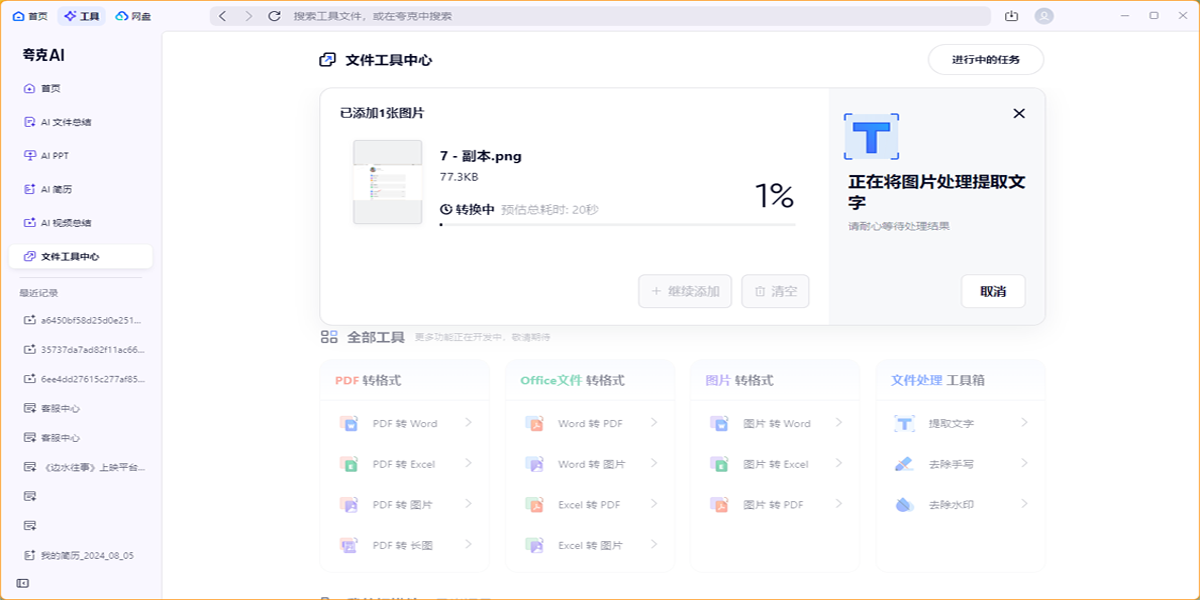Go back with the back arrow
Viewport: 1200px width, 600px height.
(x=223, y=16)
